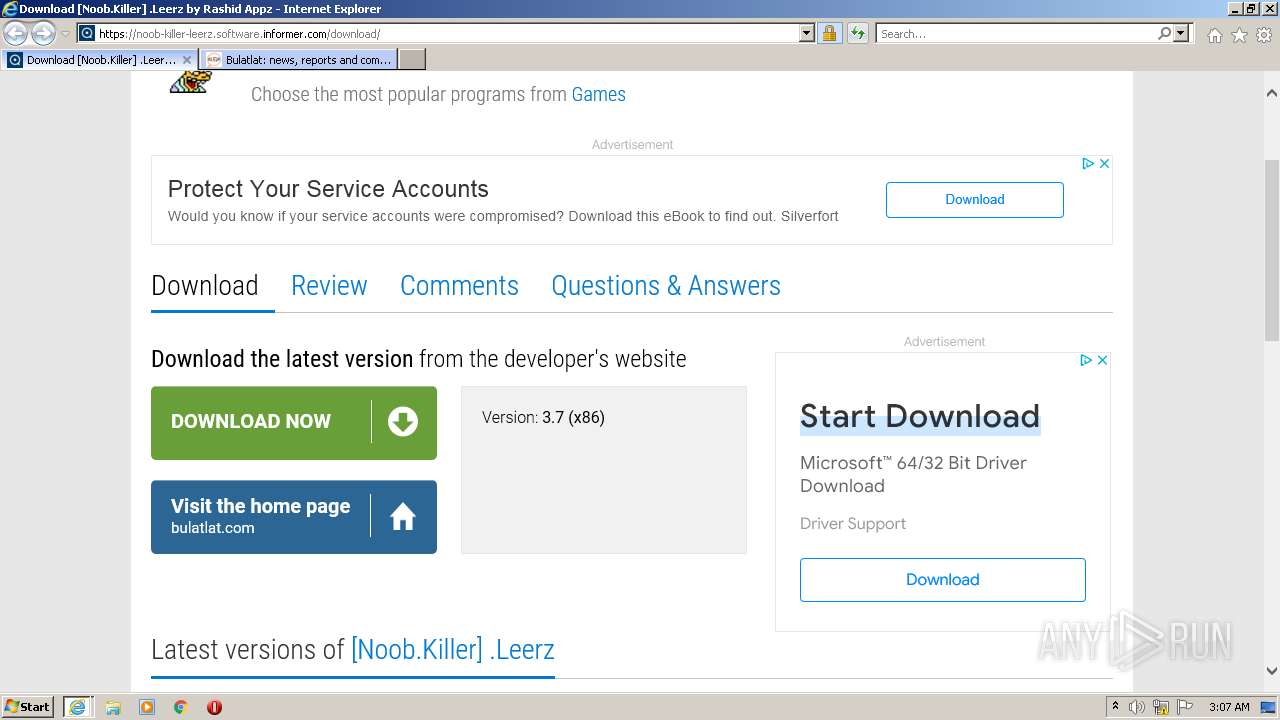The height and width of the screenshot is (720, 1280).
Task: Go back with the browser Back arrow
Action: click(x=16, y=33)
